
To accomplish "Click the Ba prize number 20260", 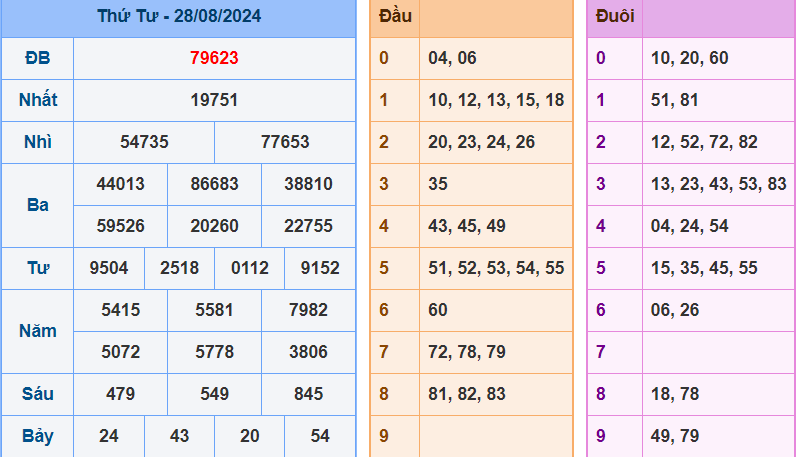I will pos(214,226).
